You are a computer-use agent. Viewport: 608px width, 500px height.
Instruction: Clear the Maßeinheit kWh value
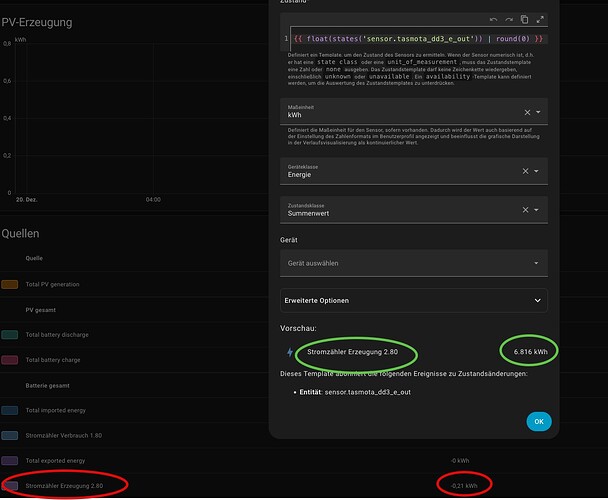pos(527,112)
